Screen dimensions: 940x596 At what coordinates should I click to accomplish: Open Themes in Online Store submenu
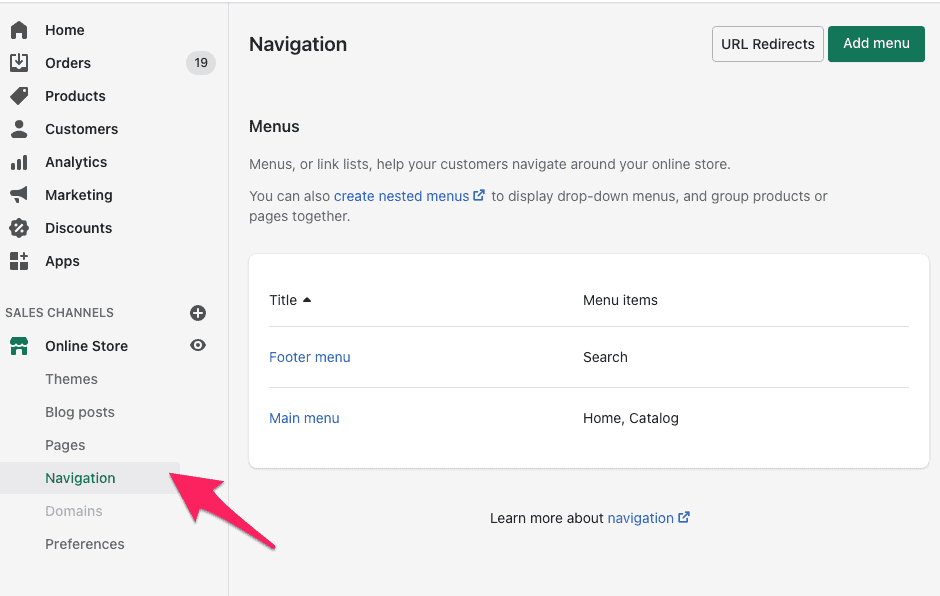click(71, 379)
